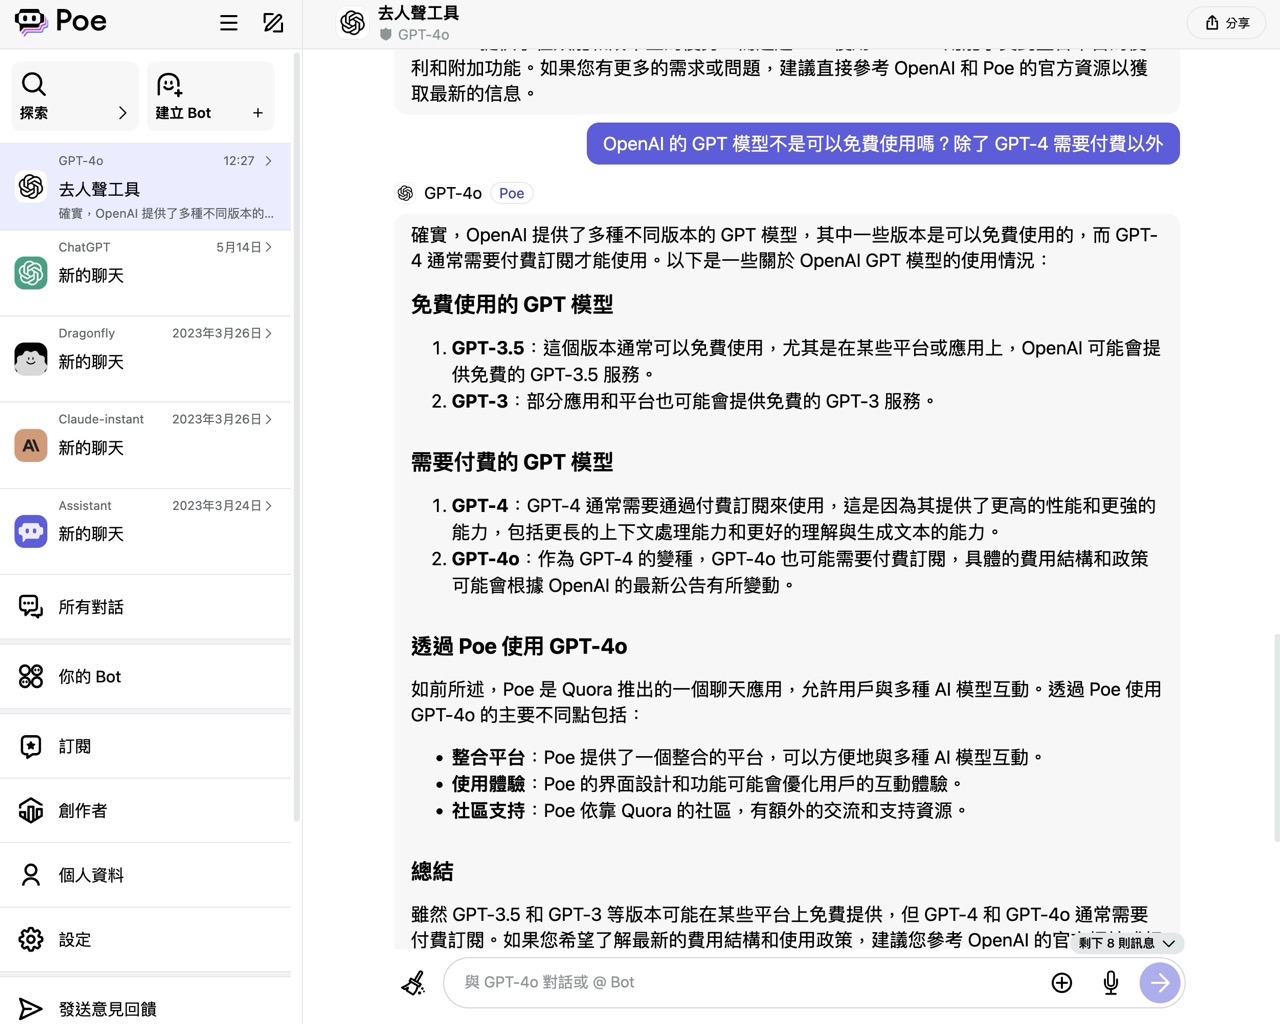1280x1024 pixels.
Task: Click the 建立 Bot ghost icon
Action: (x=169, y=84)
